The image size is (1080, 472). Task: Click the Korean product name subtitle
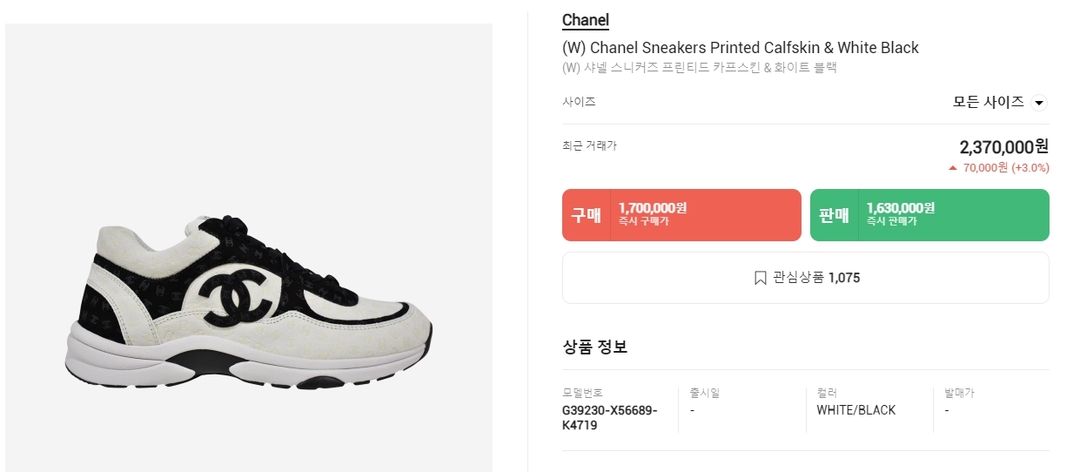(699, 68)
